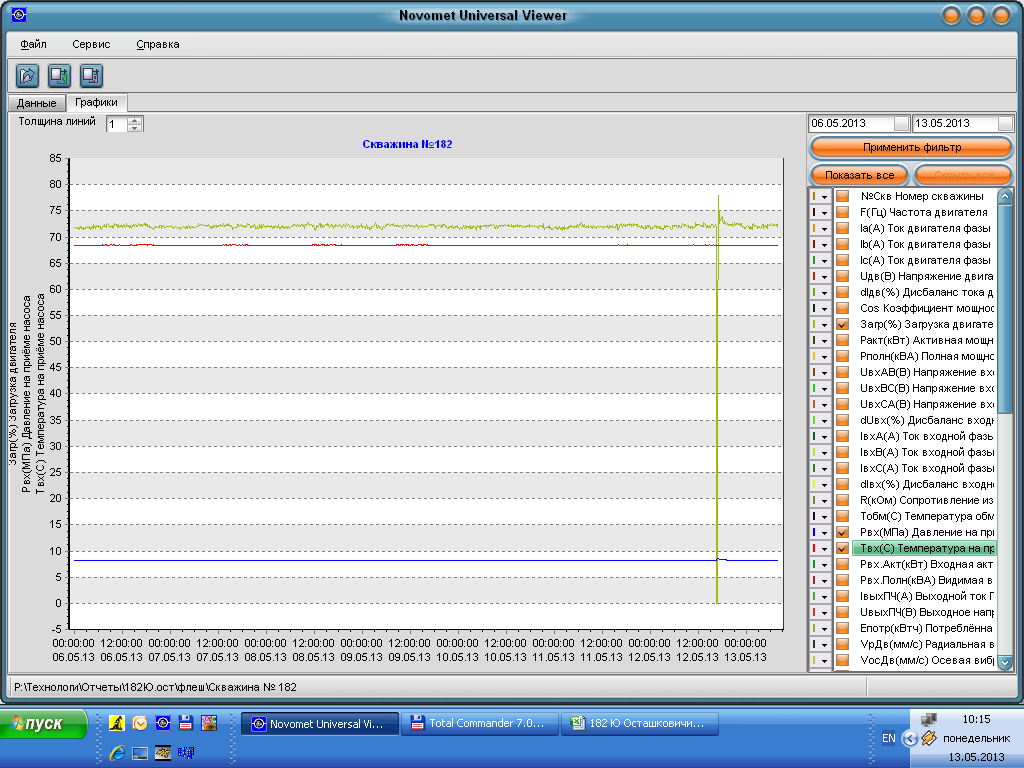Click the network computers icon in system tray

[929, 720]
